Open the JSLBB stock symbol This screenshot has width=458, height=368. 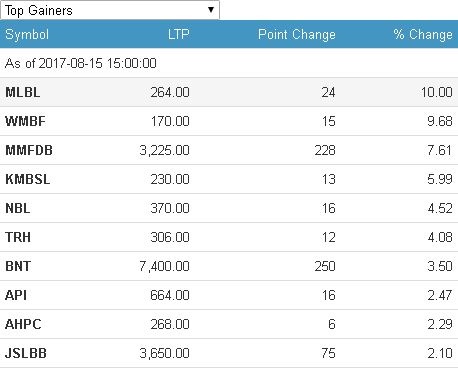pyautogui.click(x=26, y=353)
